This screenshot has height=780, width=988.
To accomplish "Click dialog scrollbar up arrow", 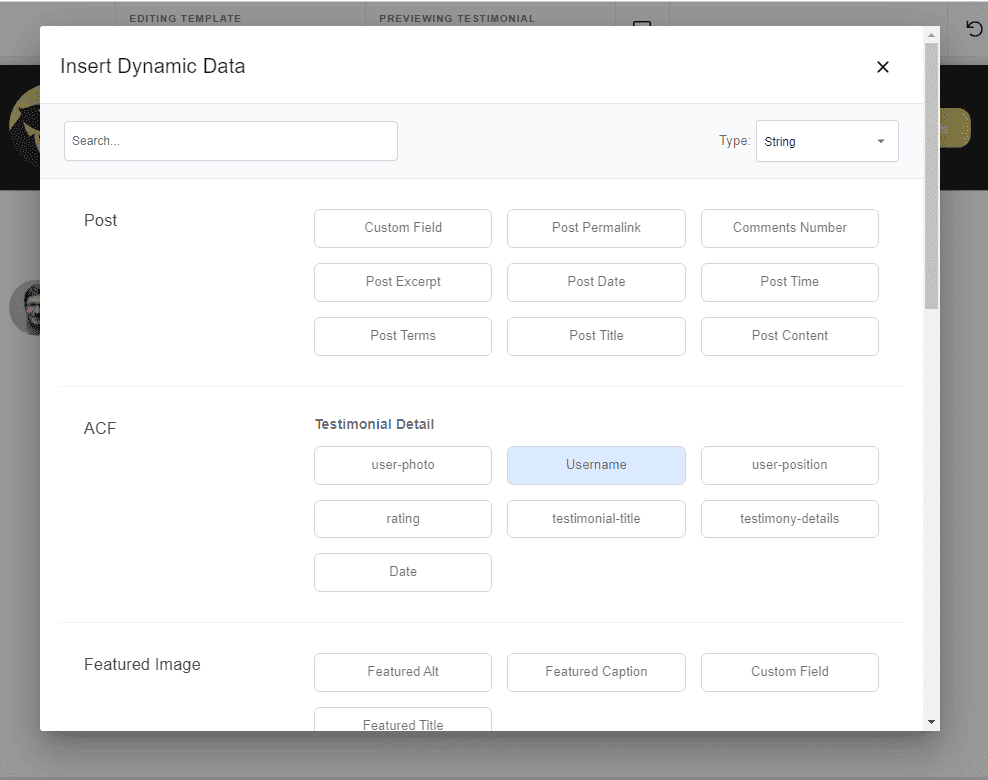I will tap(931, 35).
